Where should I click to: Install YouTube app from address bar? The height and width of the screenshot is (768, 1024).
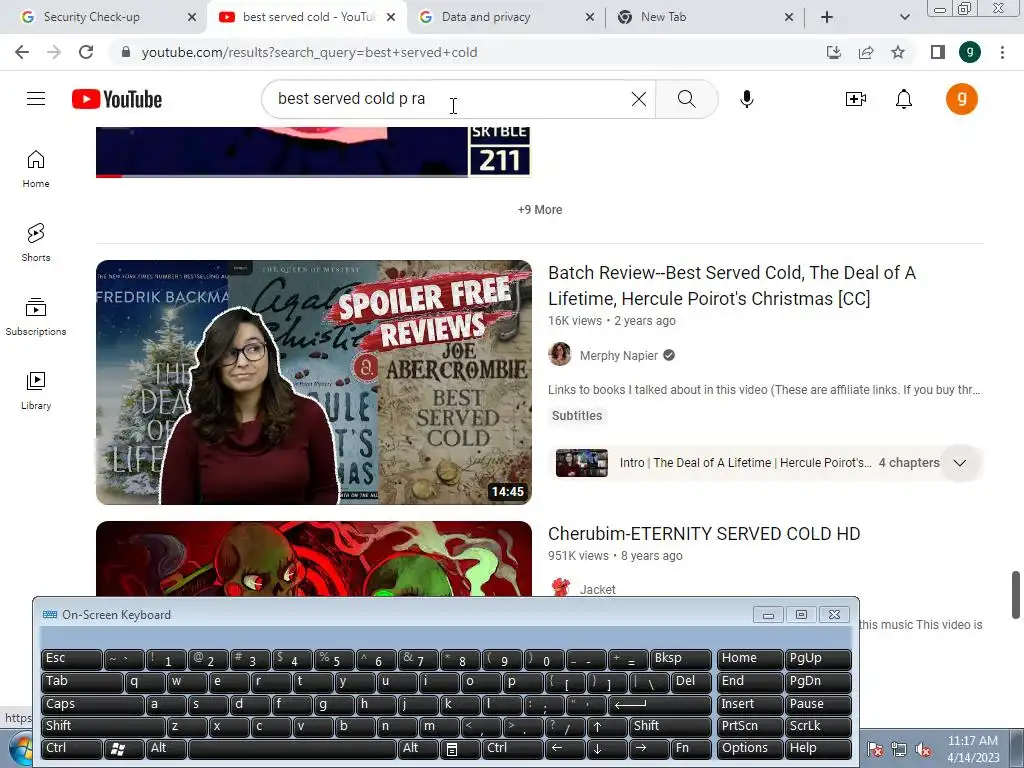(x=834, y=52)
